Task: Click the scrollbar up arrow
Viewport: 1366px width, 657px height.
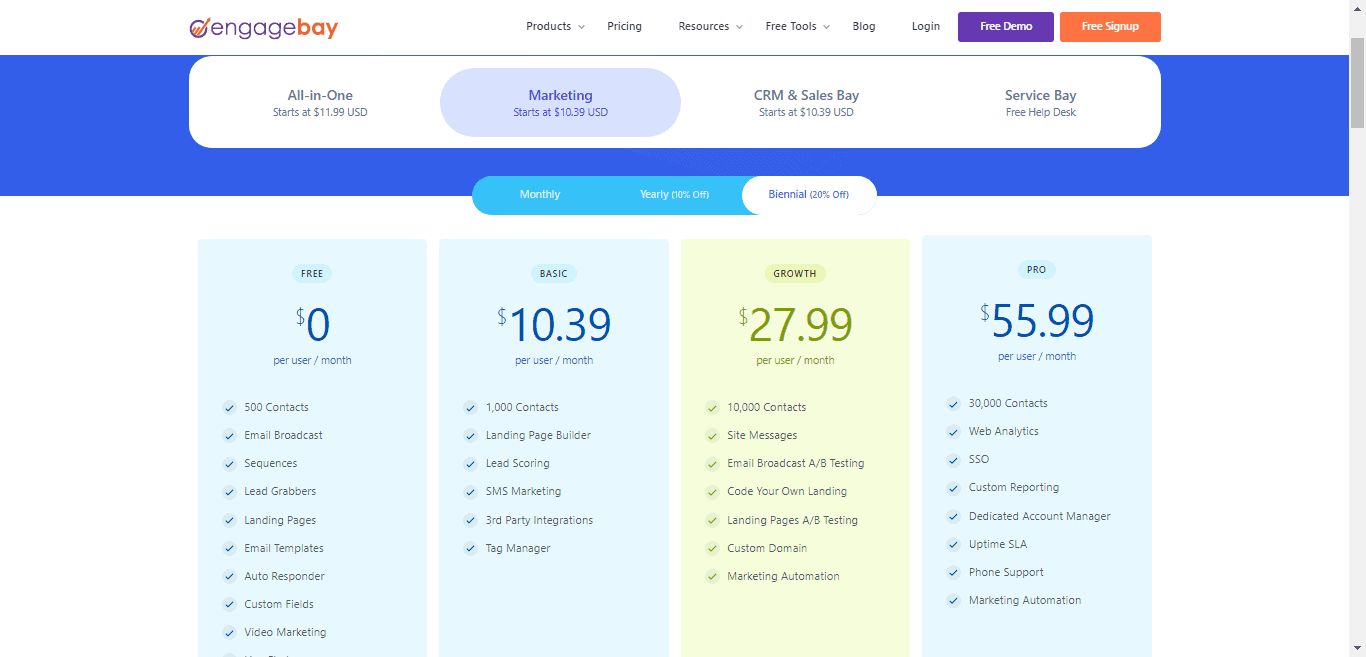Action: tap(1357, 8)
